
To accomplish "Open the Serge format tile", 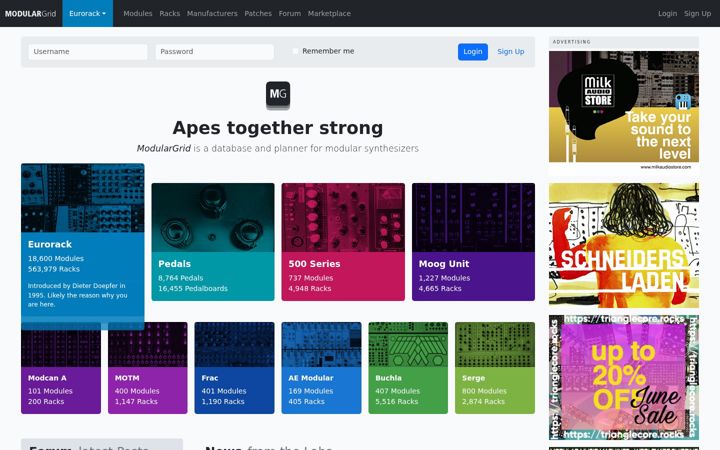I will click(495, 368).
